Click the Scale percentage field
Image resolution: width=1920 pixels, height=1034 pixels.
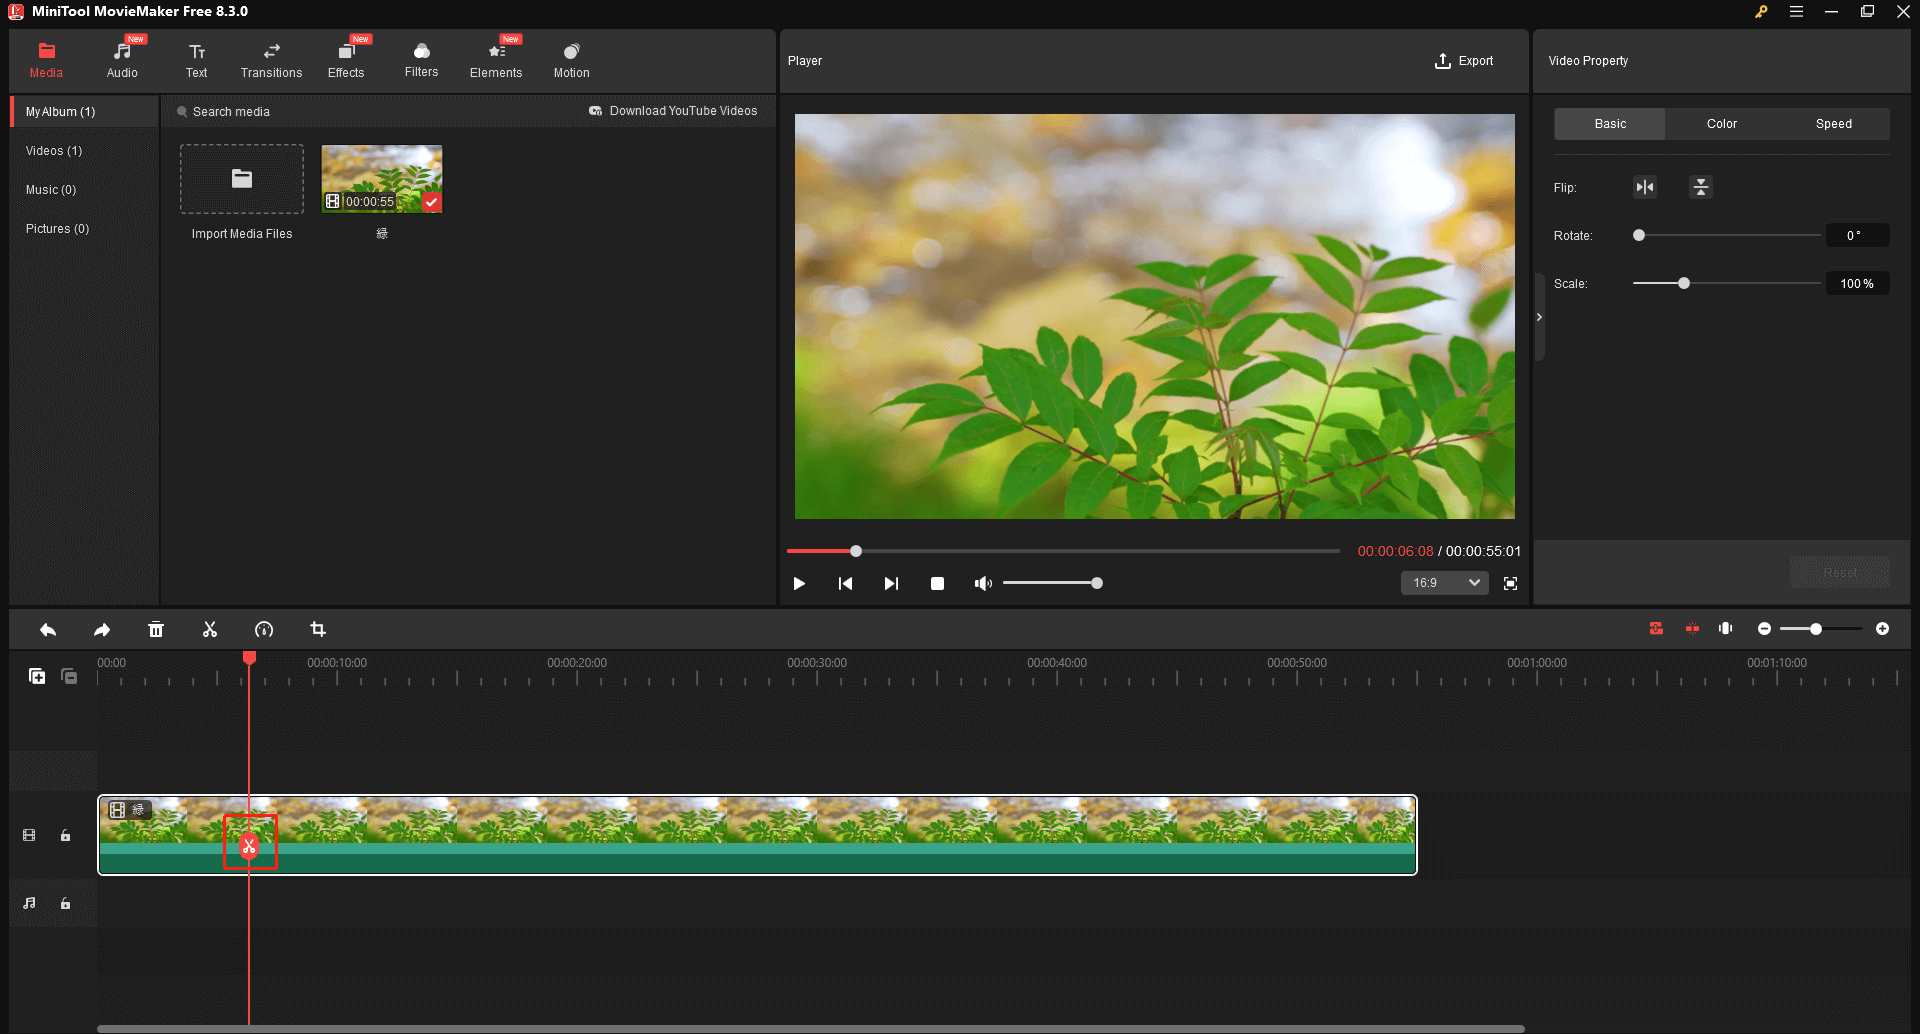pos(1857,284)
